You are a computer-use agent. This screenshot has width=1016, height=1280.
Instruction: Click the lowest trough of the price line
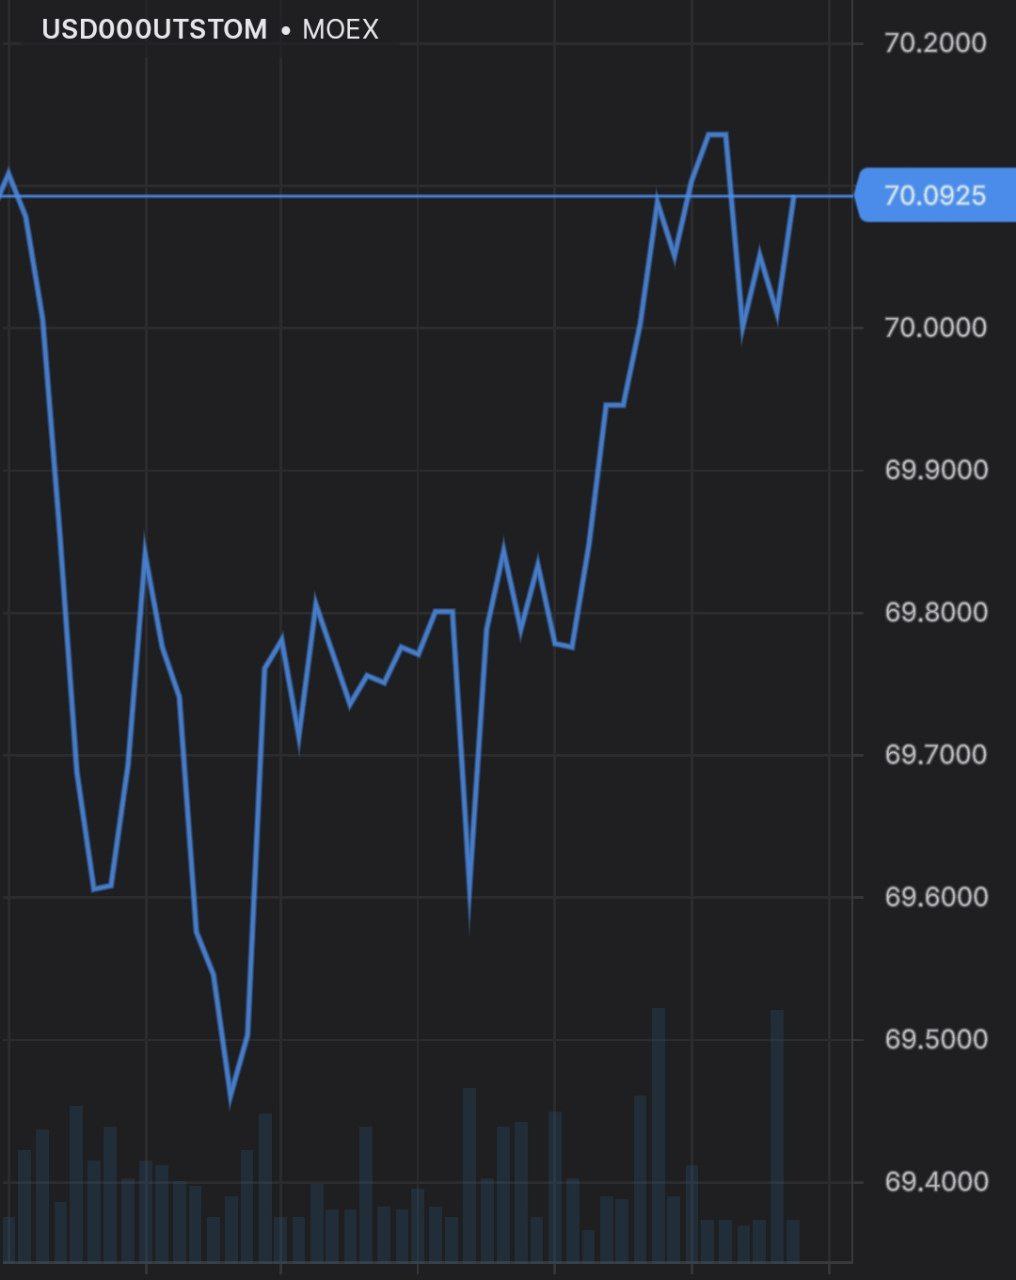[230, 1100]
